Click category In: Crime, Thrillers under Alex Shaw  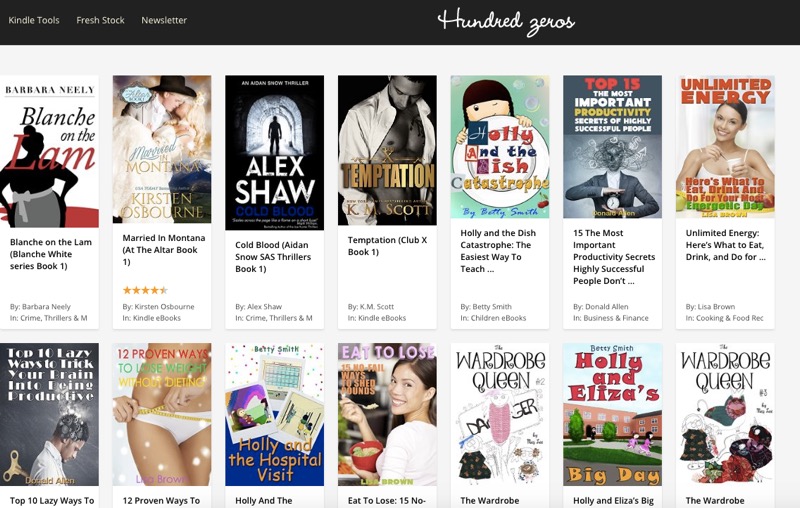[x=273, y=318]
